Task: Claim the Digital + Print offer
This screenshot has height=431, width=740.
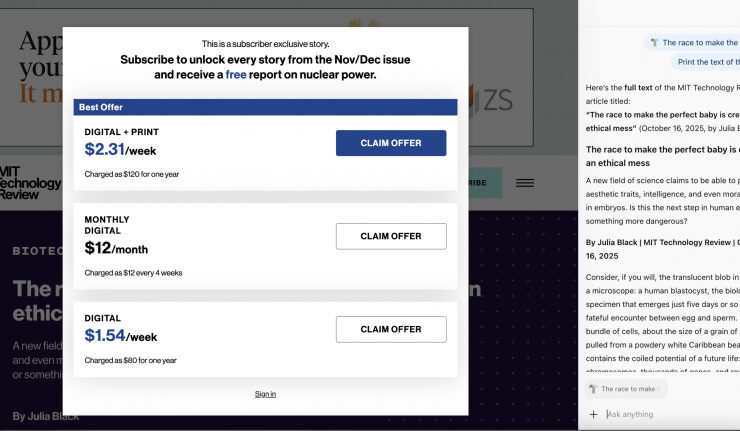Action: pyautogui.click(x=391, y=143)
